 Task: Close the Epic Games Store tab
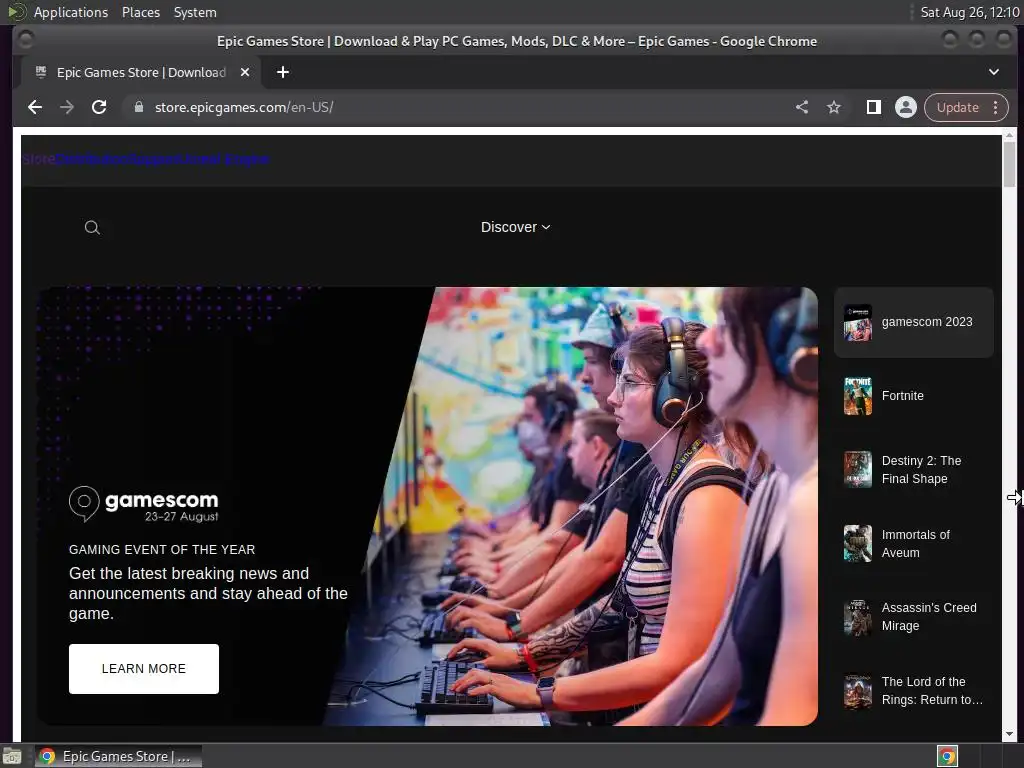click(x=245, y=72)
